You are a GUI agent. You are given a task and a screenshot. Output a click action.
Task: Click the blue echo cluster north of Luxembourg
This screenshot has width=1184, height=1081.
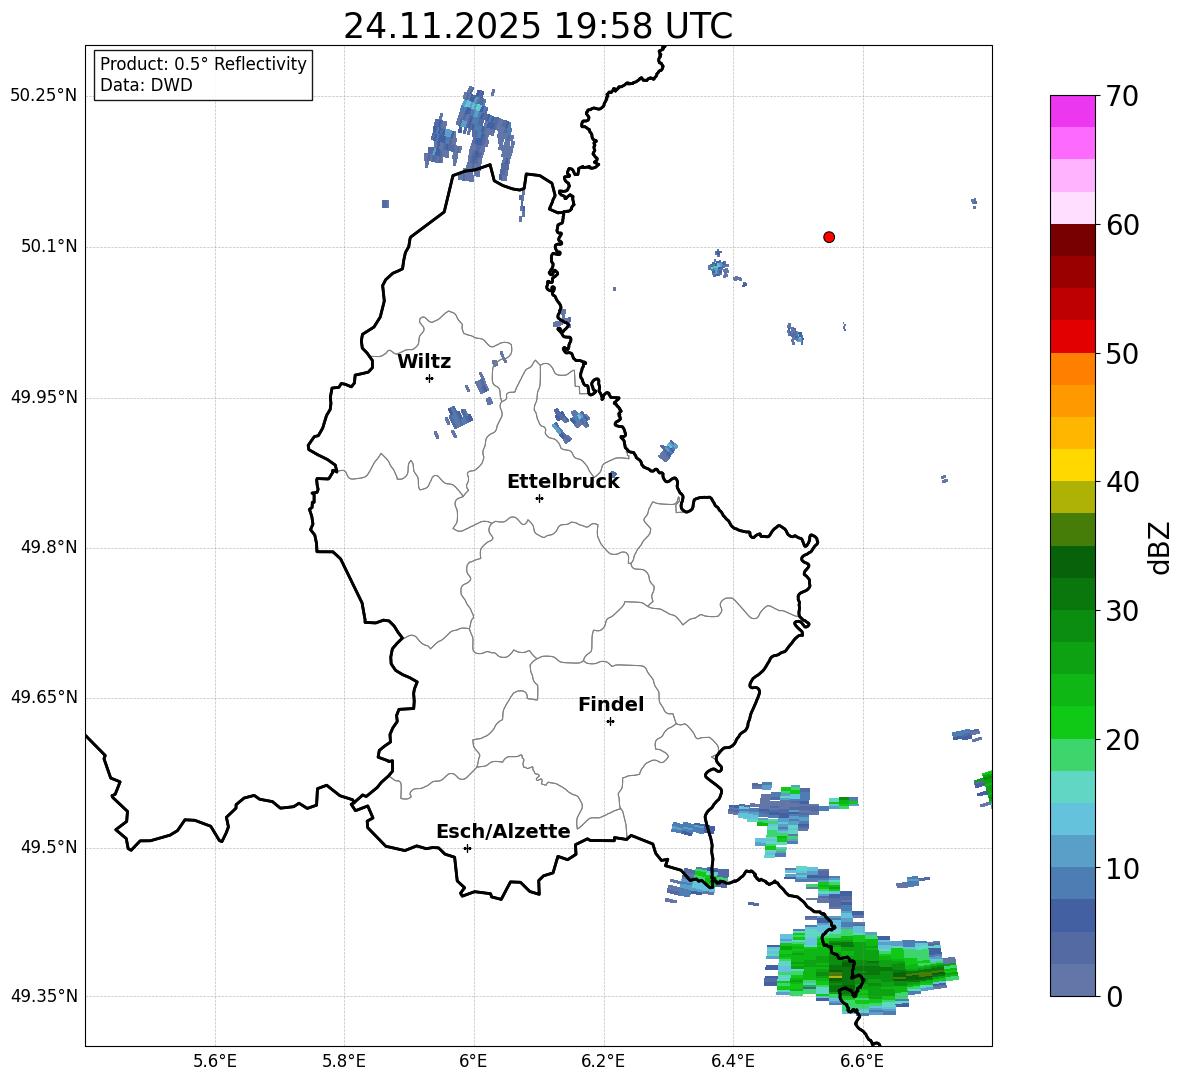(x=470, y=136)
